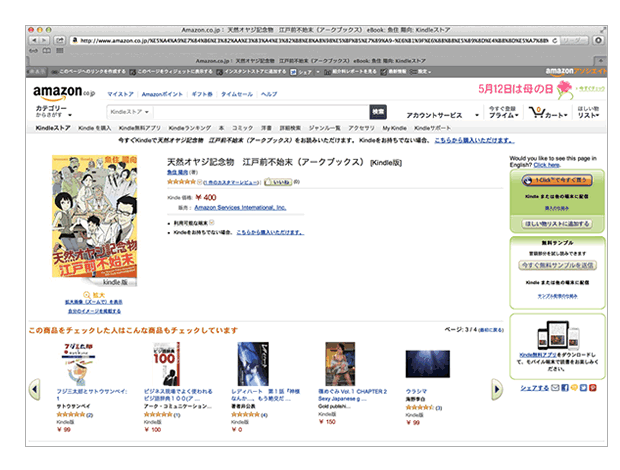The height and width of the screenshot is (470, 620).
Task: Click the zoom magnifier under book cover
Action: coord(87,295)
